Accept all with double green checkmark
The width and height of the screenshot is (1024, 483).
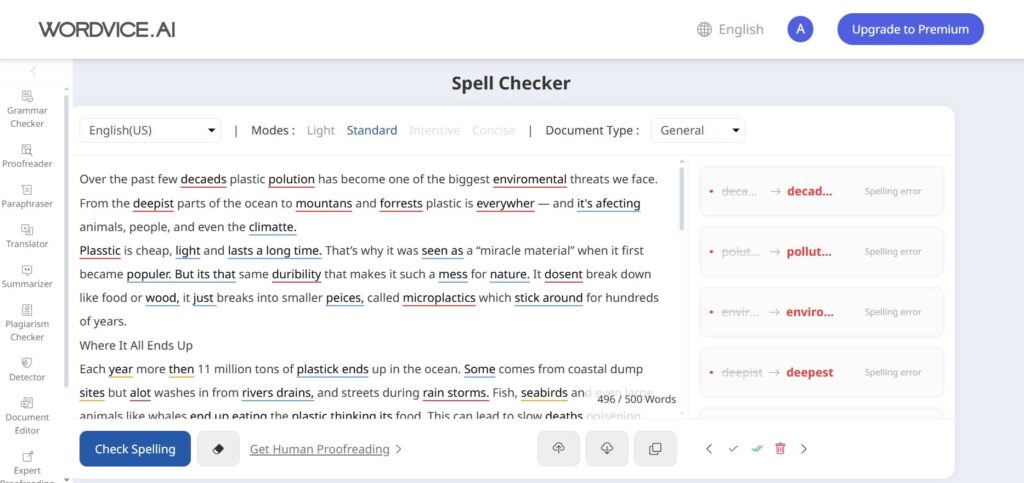point(757,448)
